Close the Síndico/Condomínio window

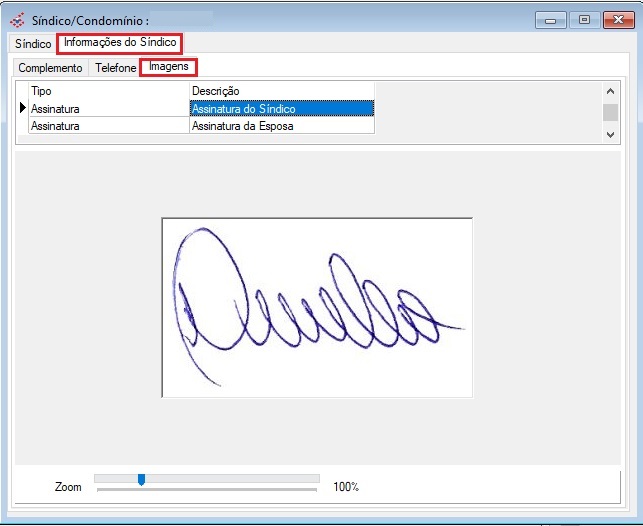(x=618, y=19)
